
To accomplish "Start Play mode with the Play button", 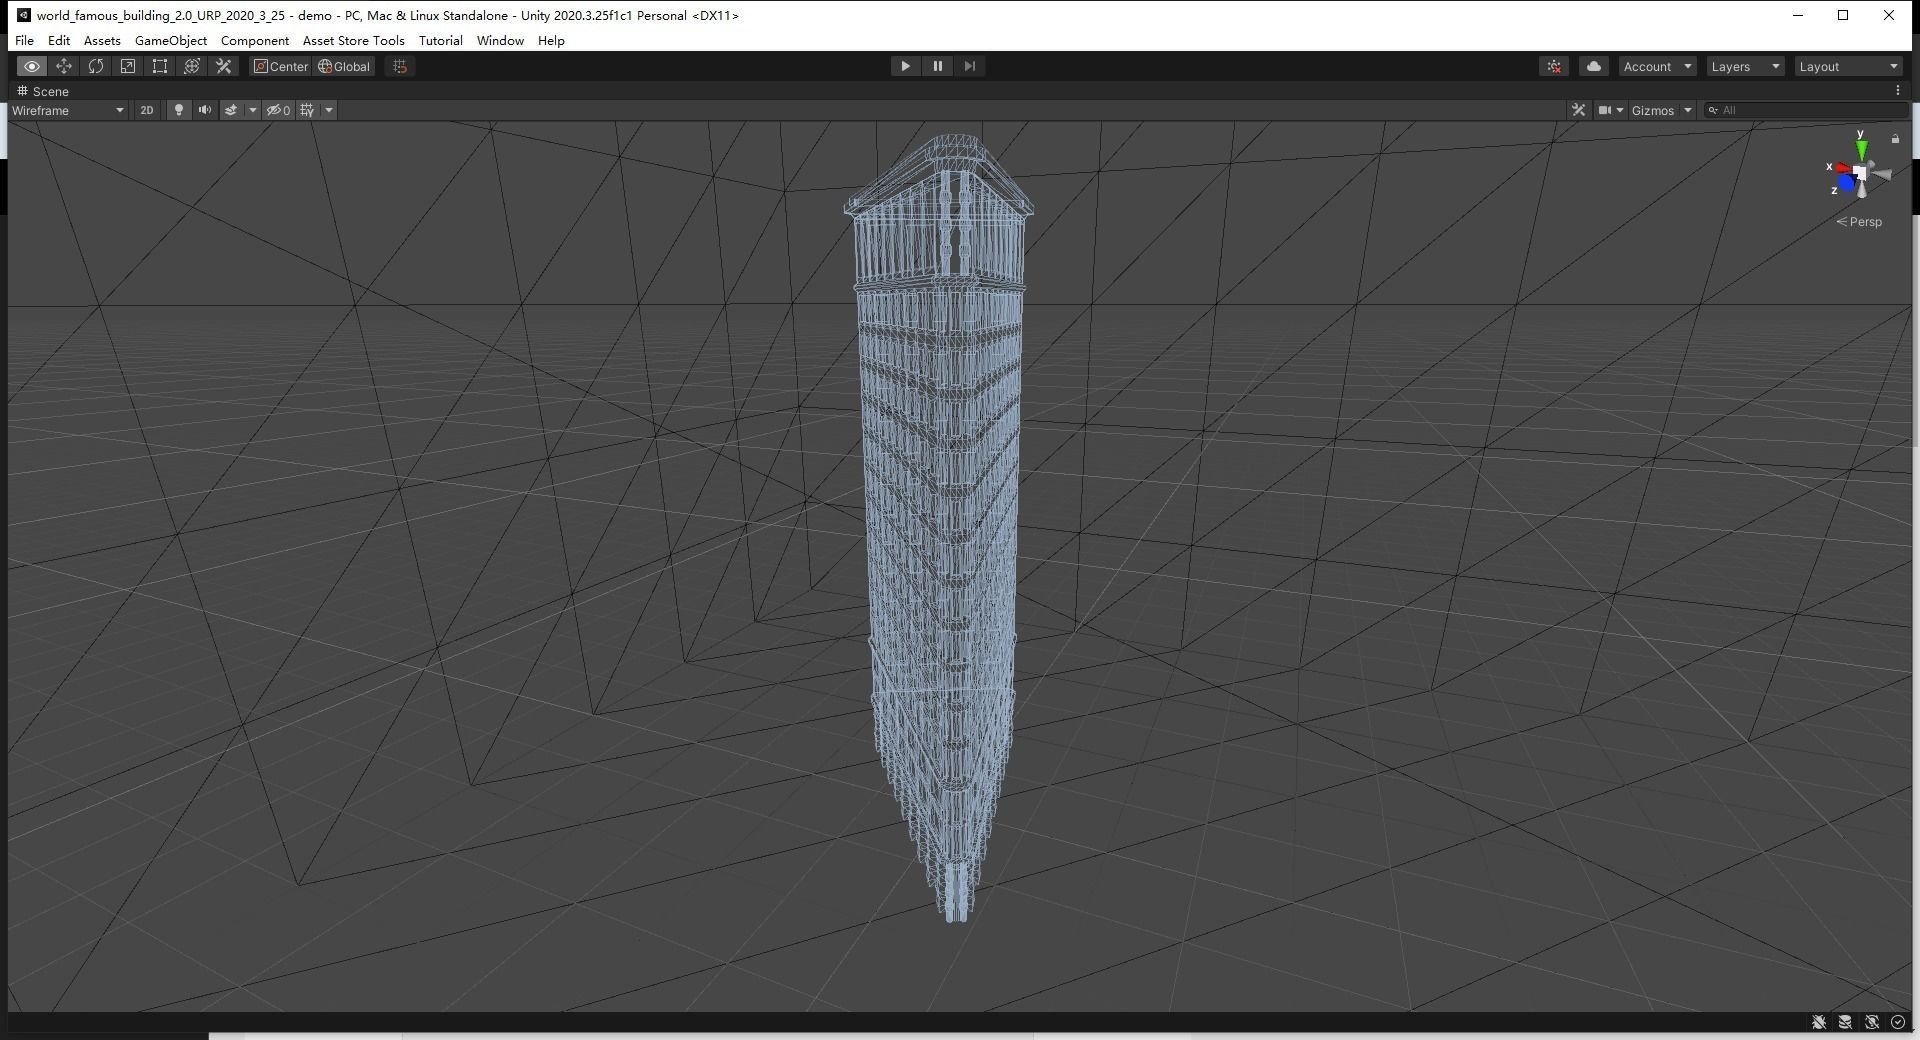I will tap(905, 66).
